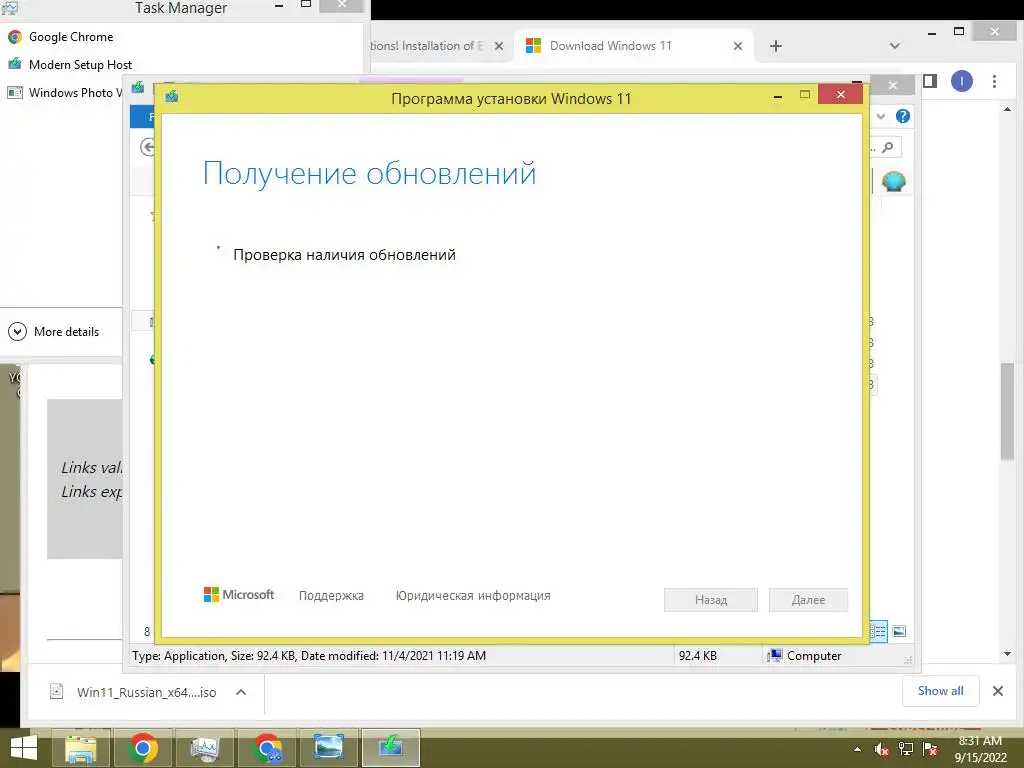Click the Modern Setup Host process icon
The image size is (1024, 768).
pyautogui.click(x=15, y=65)
